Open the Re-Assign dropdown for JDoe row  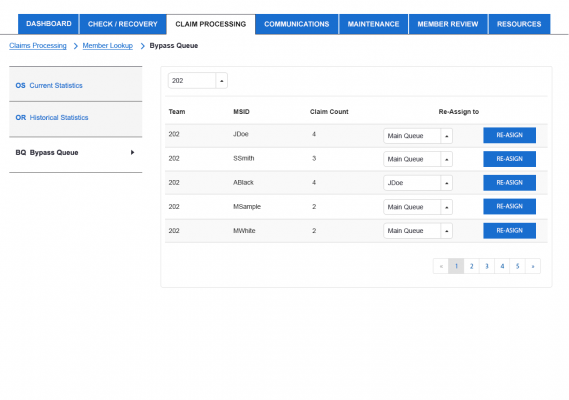[x=418, y=136]
